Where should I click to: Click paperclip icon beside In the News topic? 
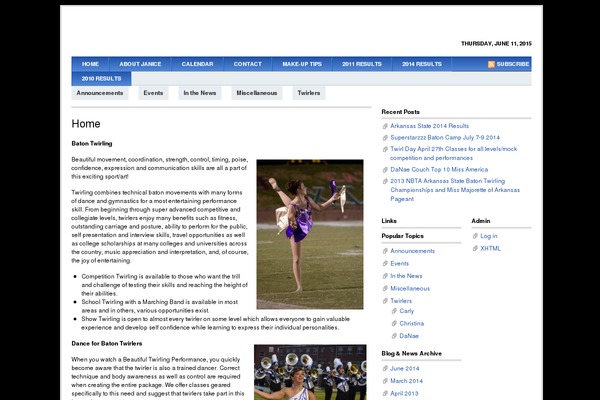385,276
